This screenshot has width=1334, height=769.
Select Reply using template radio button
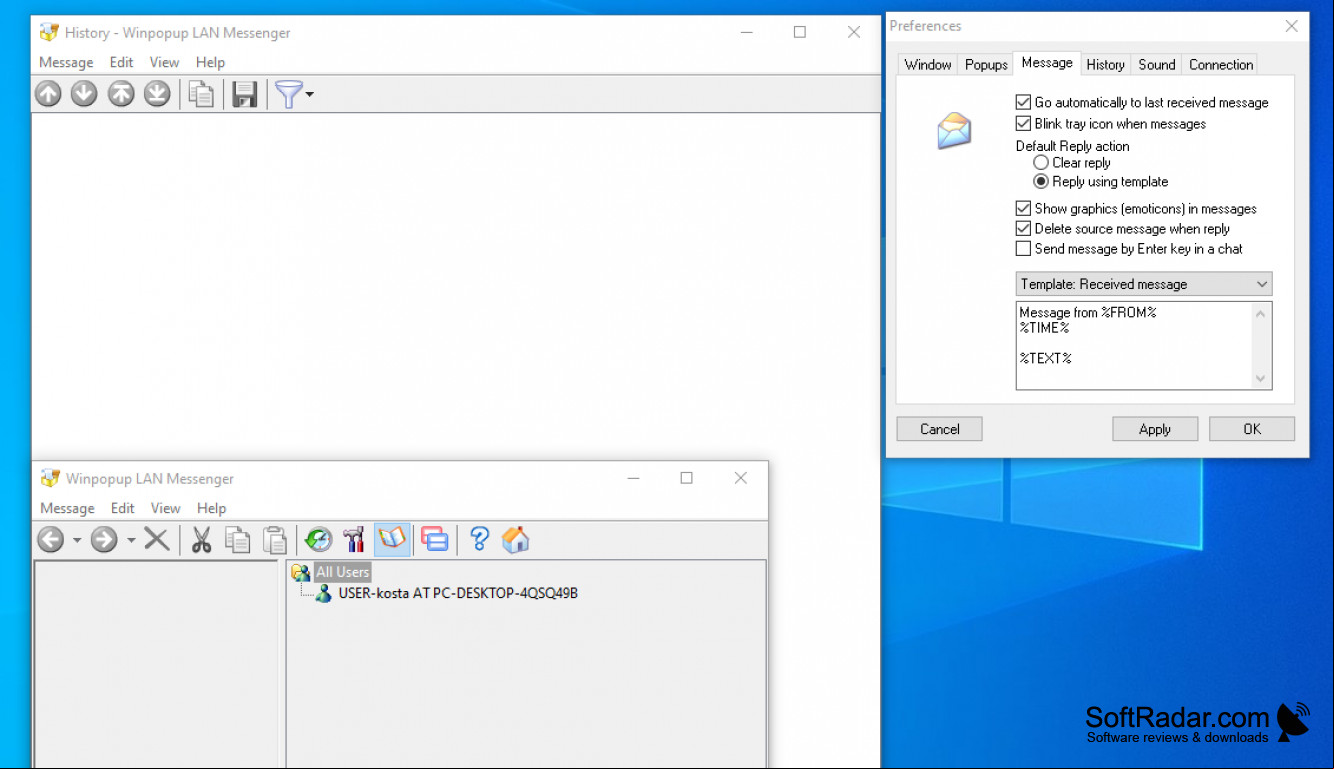point(1041,182)
